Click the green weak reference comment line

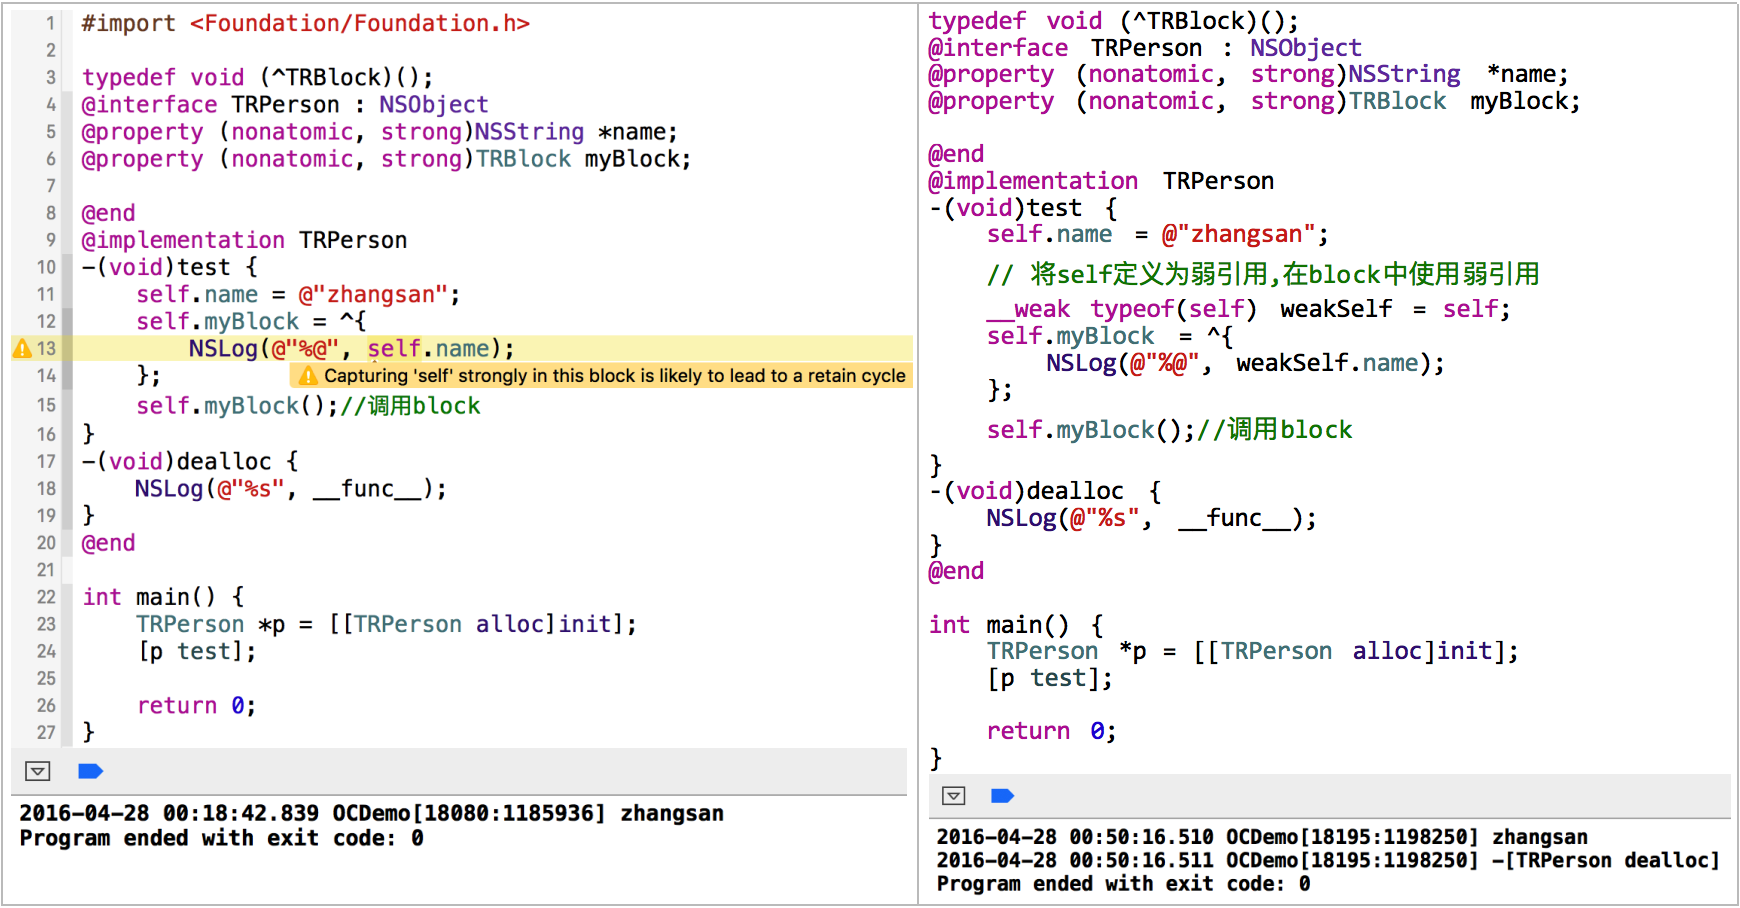(1263, 274)
